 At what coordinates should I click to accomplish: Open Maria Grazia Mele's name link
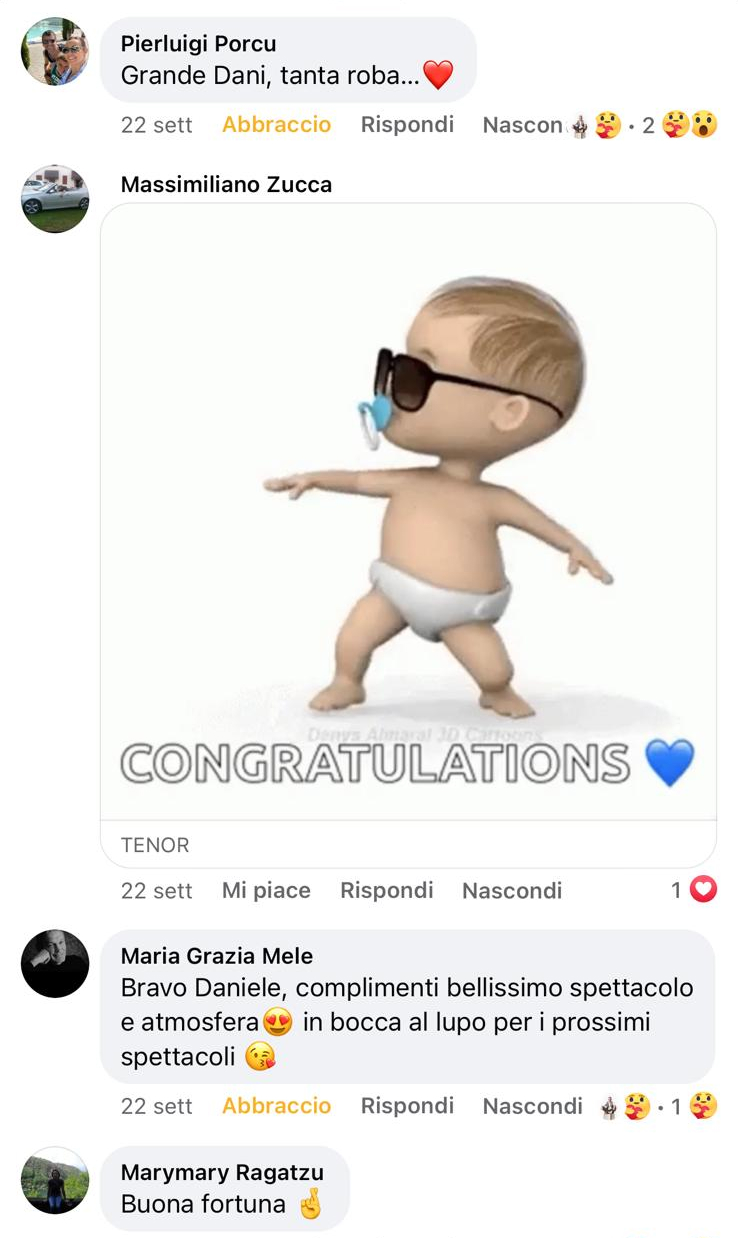click(217, 956)
